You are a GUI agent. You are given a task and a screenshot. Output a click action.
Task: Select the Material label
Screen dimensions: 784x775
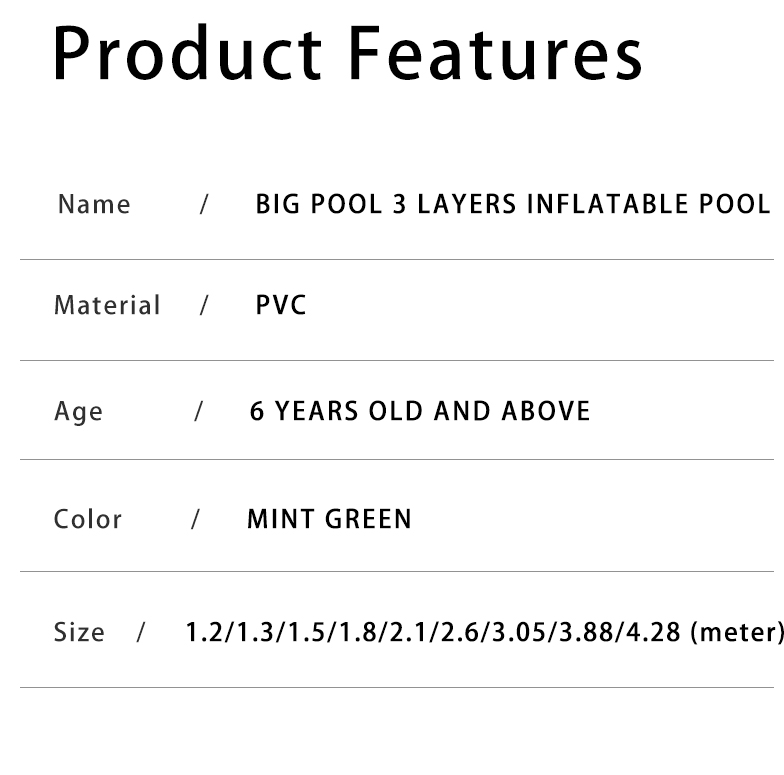point(107,305)
